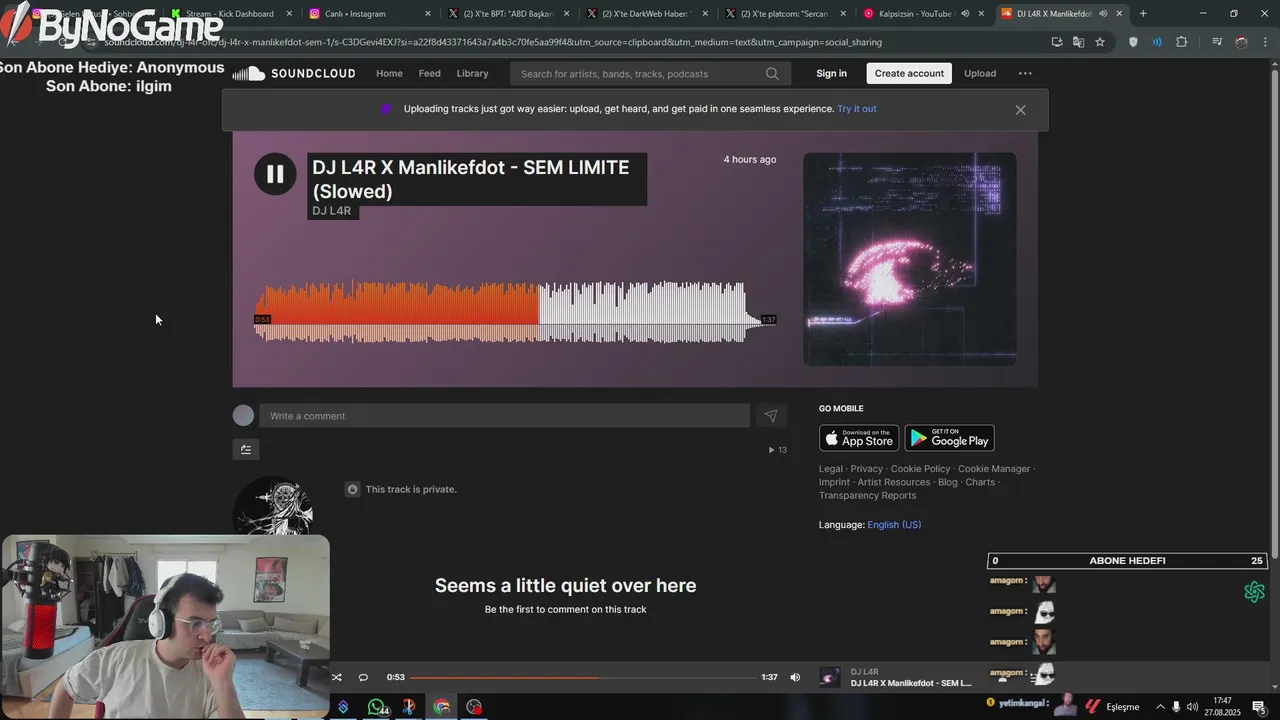Open the Privacy footer link
1280x720 pixels.
click(x=866, y=469)
